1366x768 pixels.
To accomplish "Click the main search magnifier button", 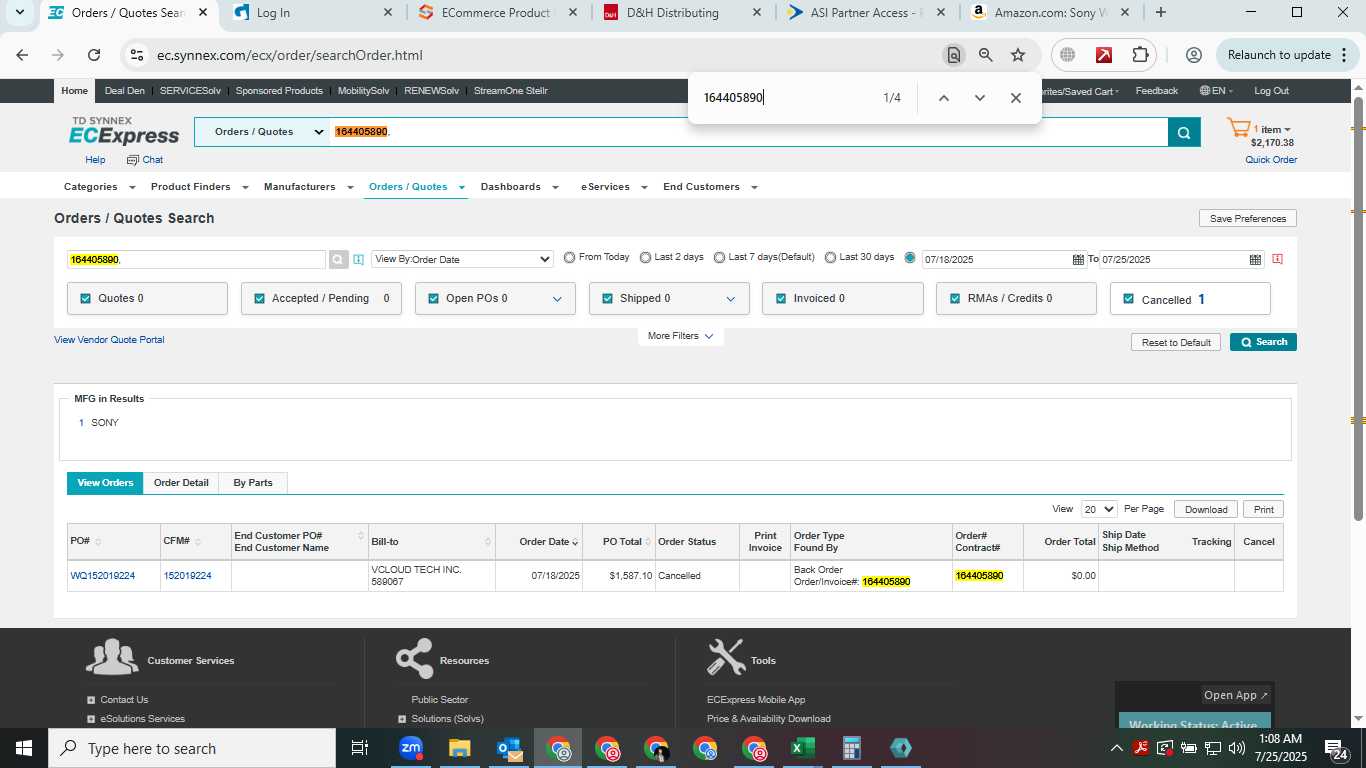I will point(1184,132).
